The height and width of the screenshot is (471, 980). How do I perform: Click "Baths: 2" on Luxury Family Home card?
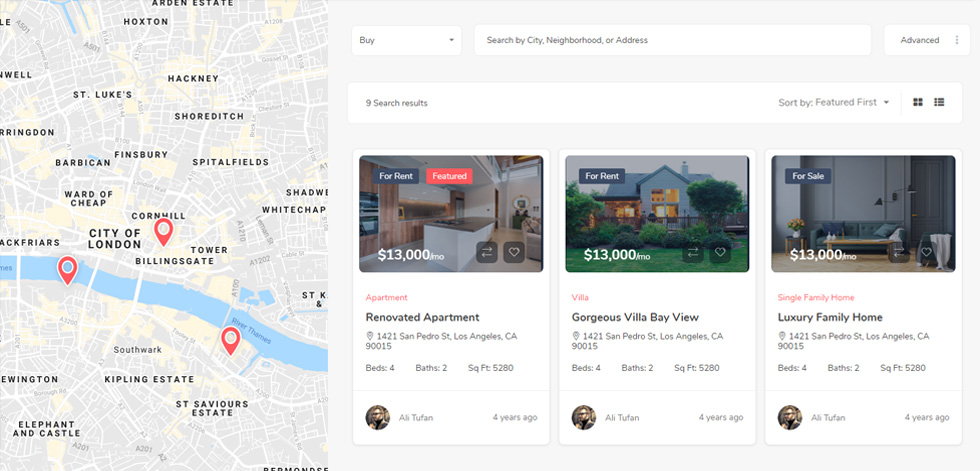click(x=844, y=368)
